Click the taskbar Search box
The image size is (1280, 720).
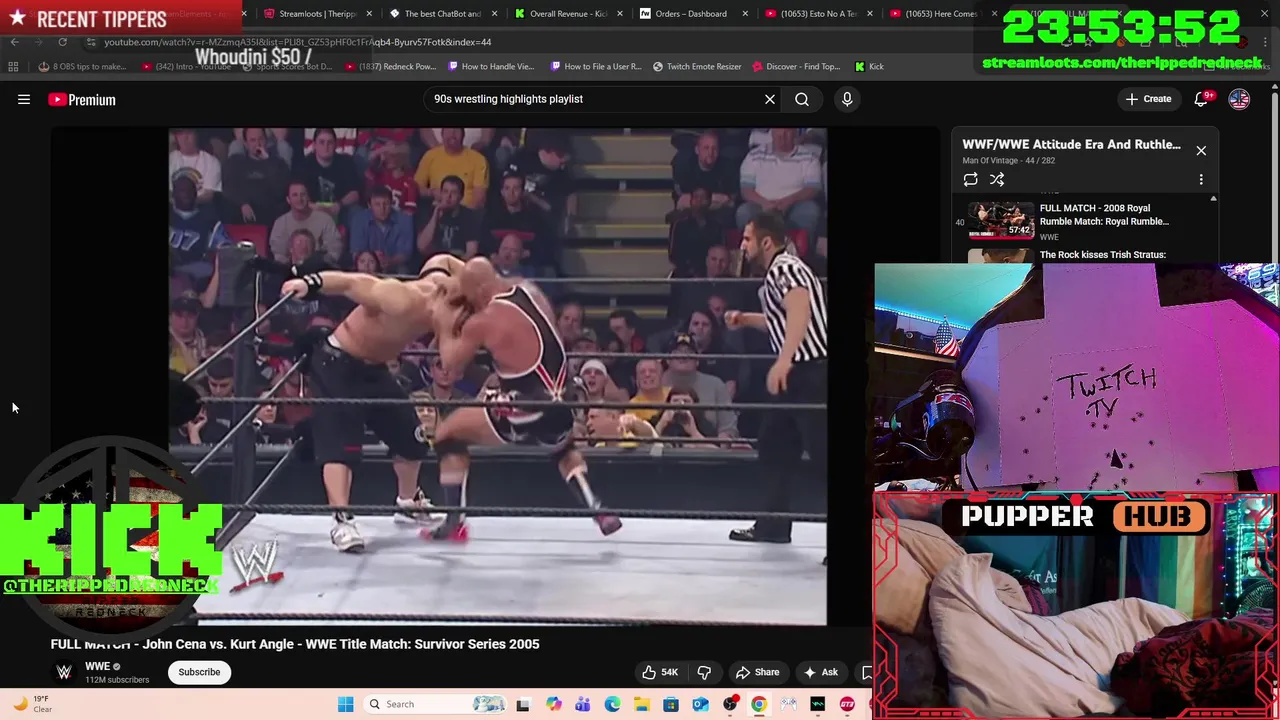click(x=435, y=704)
